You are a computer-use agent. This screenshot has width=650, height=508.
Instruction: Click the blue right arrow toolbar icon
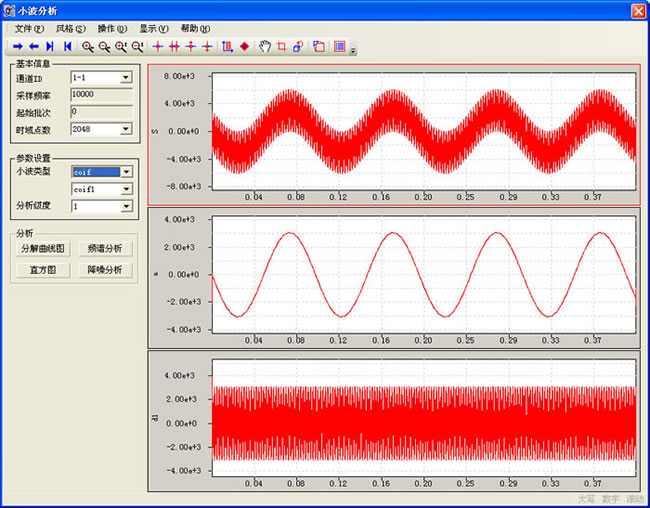pos(18,47)
